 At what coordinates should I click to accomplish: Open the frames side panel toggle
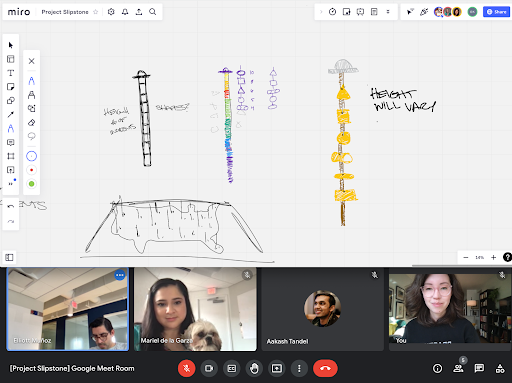9,257
